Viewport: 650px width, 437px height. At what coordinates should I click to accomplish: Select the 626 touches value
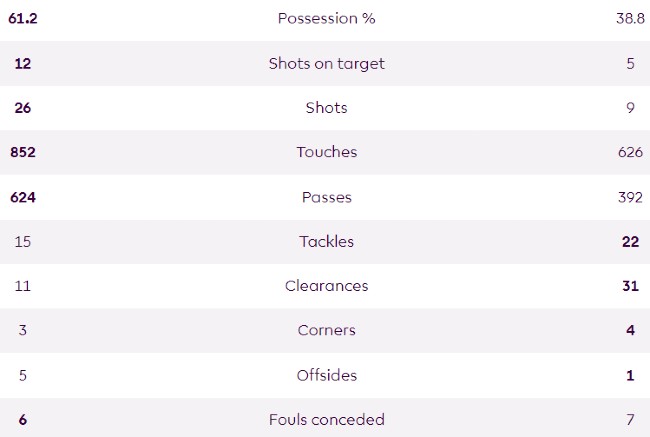click(627, 152)
